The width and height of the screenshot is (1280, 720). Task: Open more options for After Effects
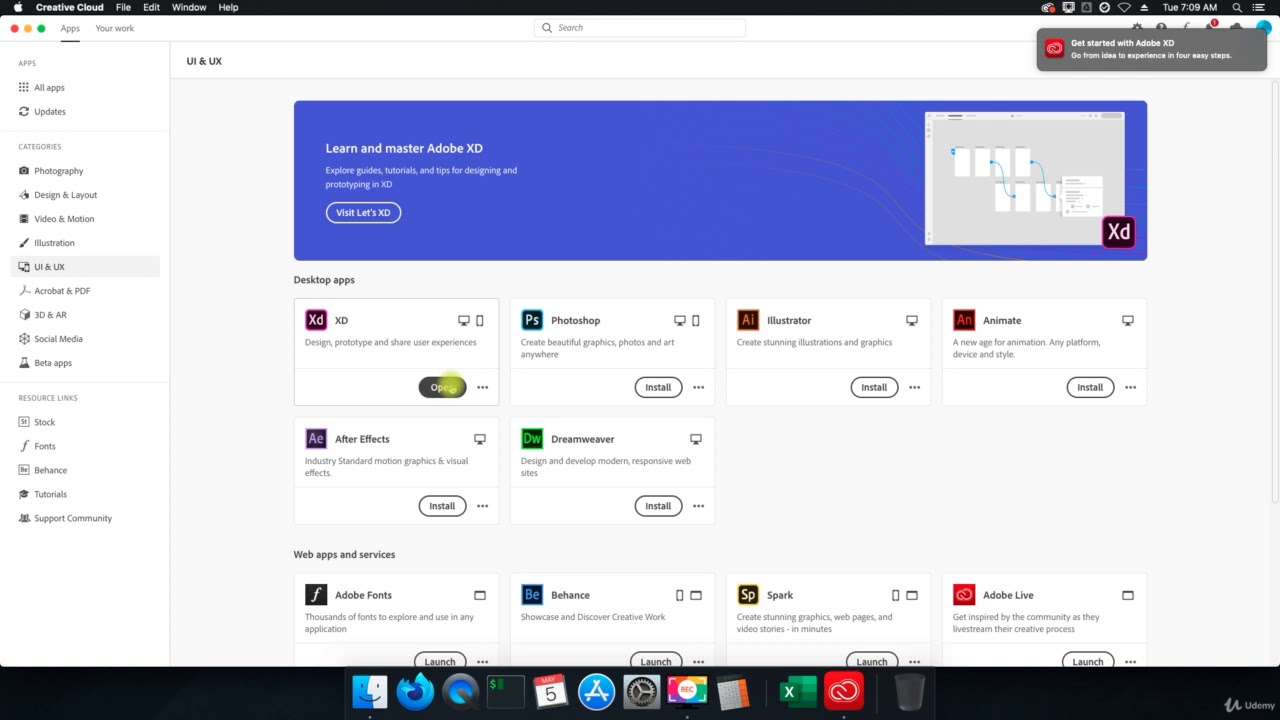tap(482, 506)
